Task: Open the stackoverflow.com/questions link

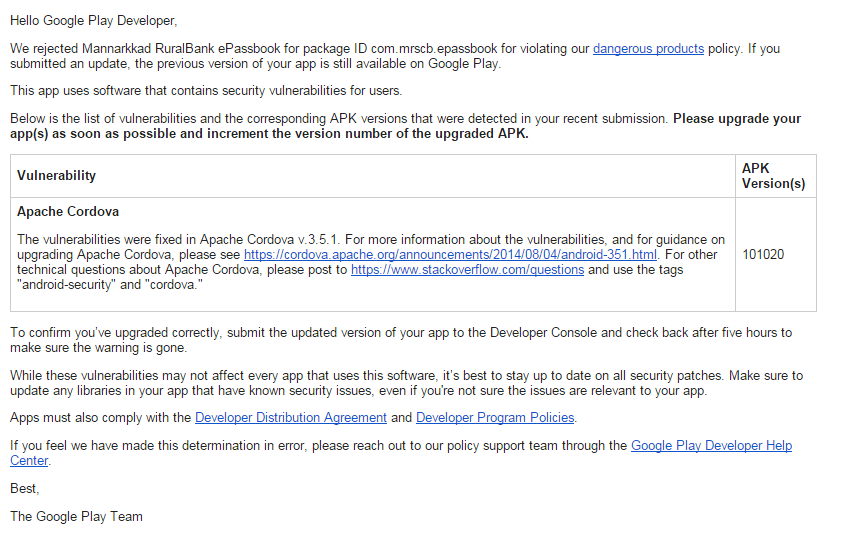Action: 467,269
